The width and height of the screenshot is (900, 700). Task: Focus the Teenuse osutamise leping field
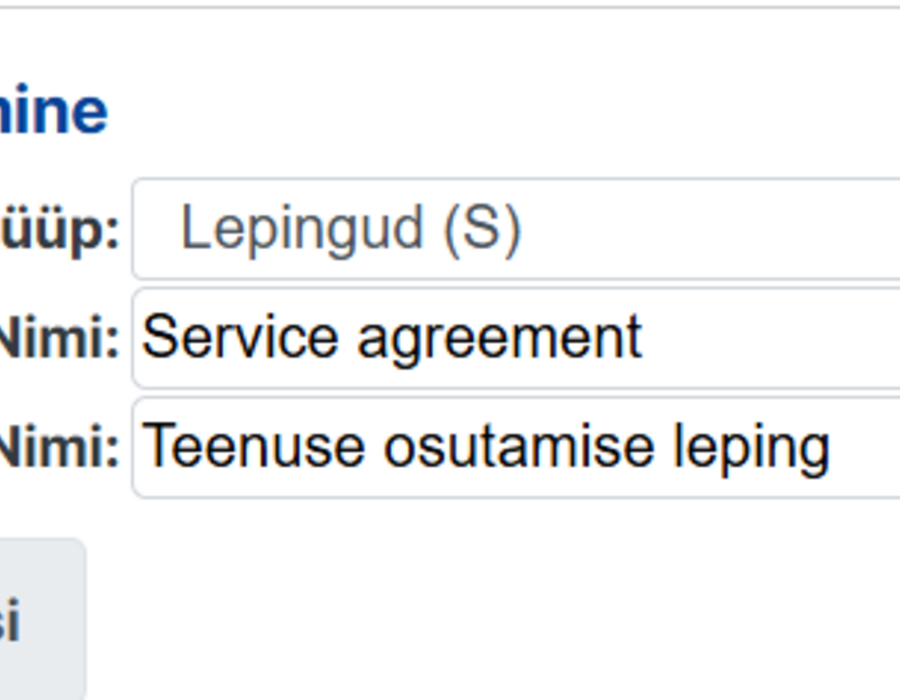click(515, 448)
